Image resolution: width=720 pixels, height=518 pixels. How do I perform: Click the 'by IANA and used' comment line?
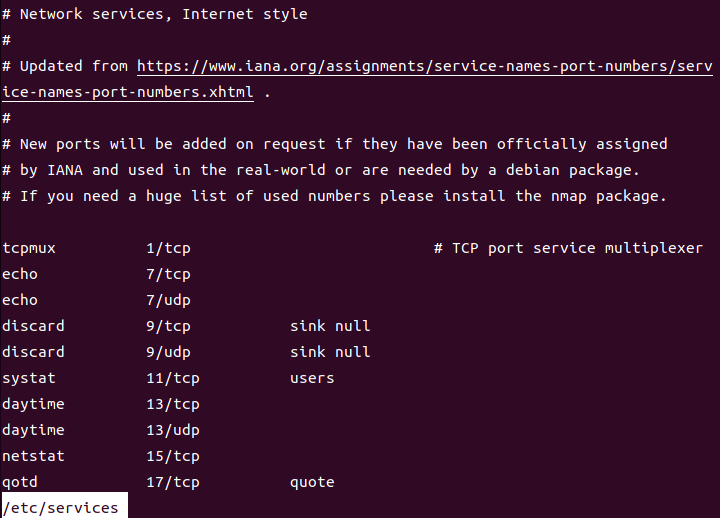[x=321, y=170]
